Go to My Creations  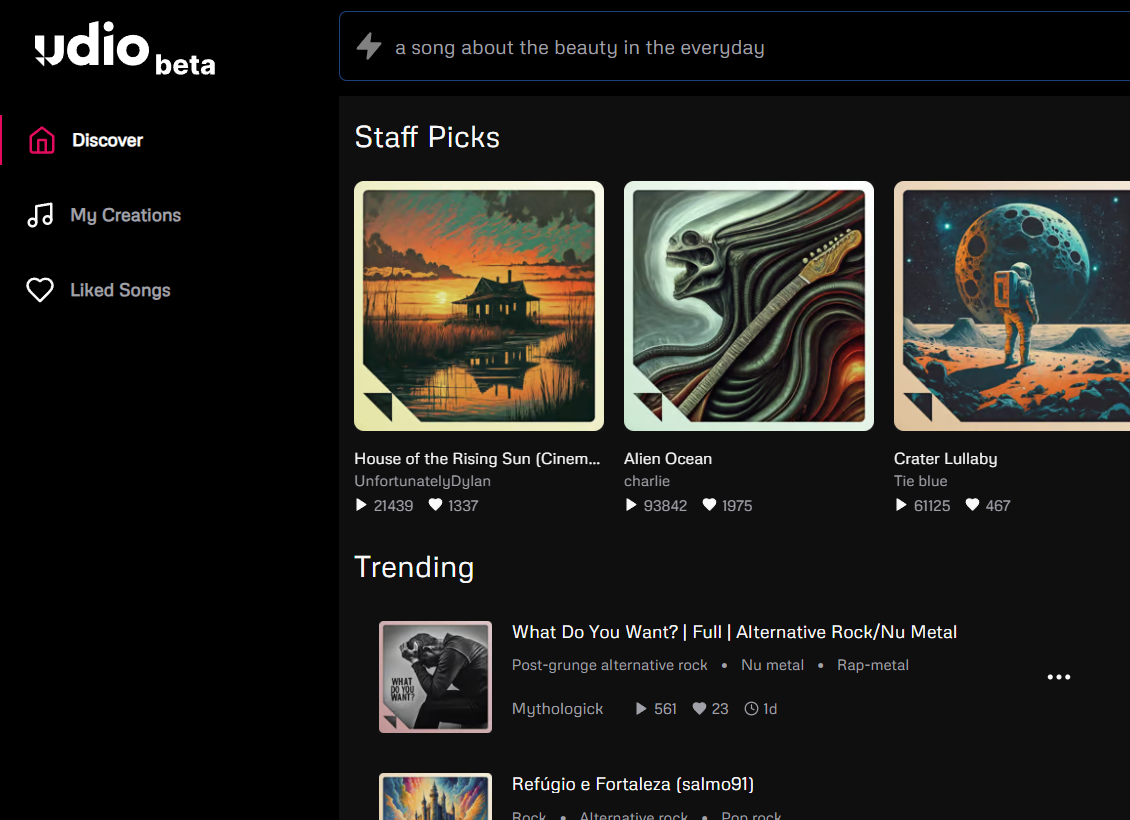(125, 215)
